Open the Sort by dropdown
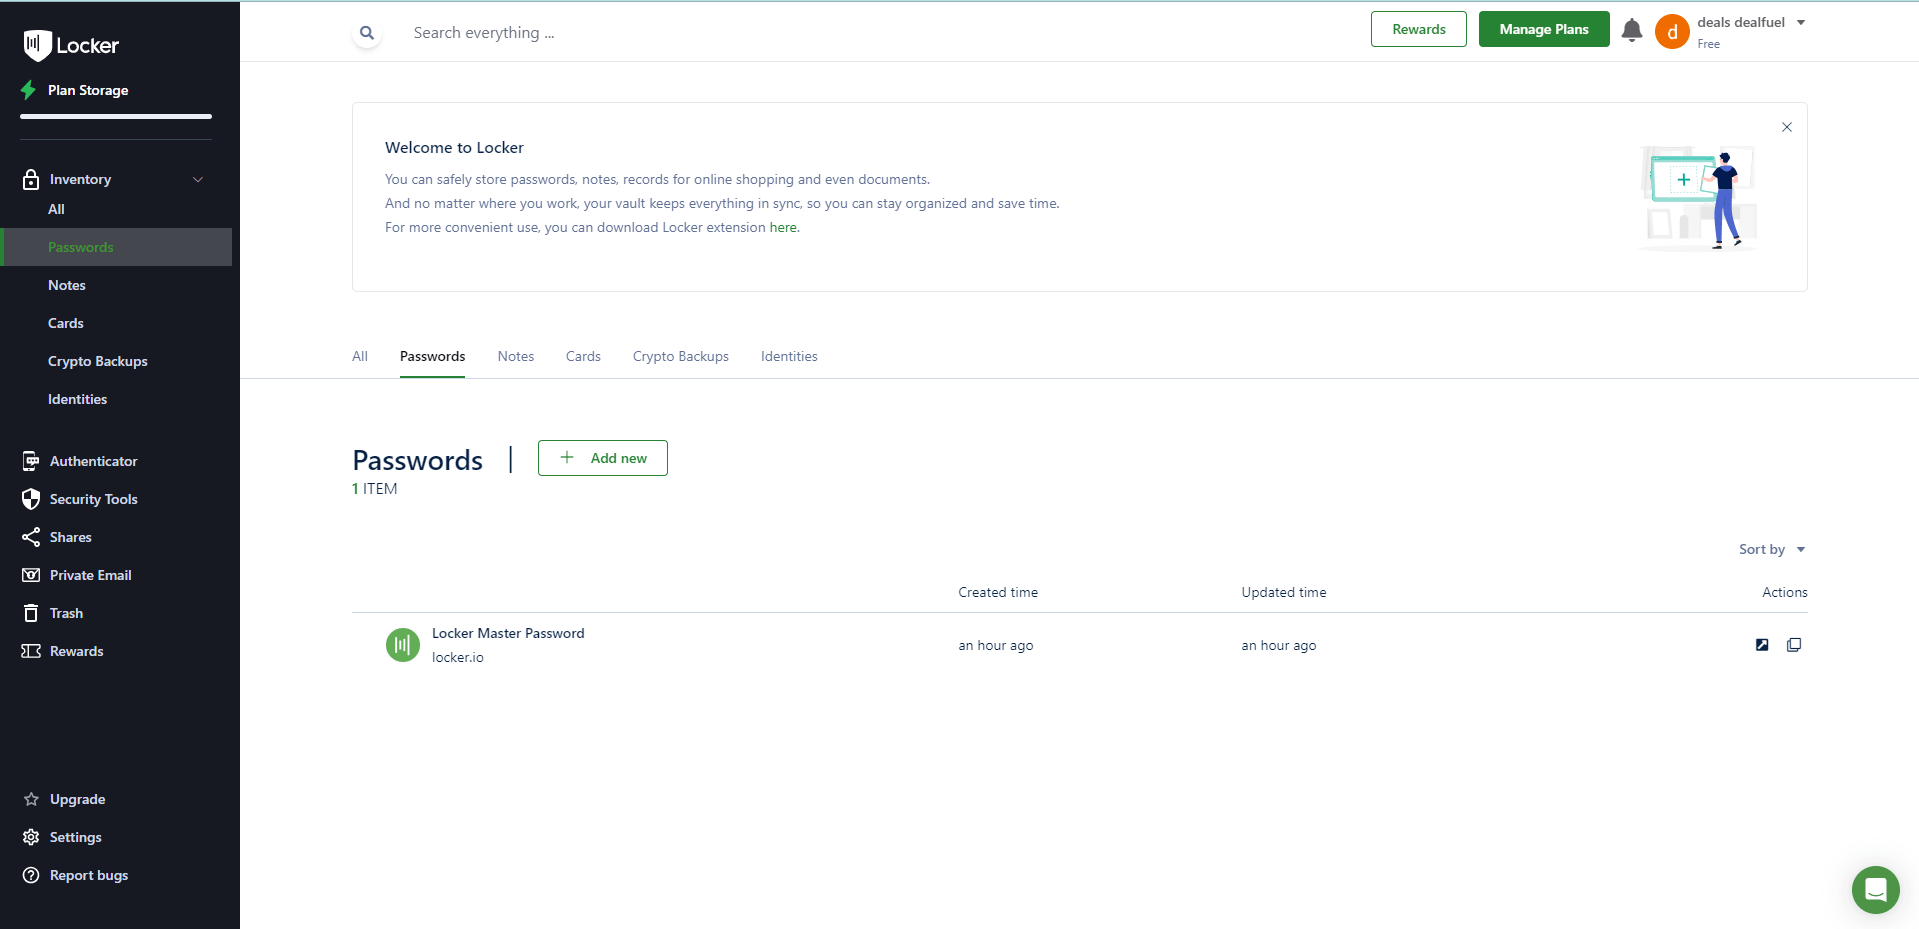The height and width of the screenshot is (929, 1919). (1771, 549)
